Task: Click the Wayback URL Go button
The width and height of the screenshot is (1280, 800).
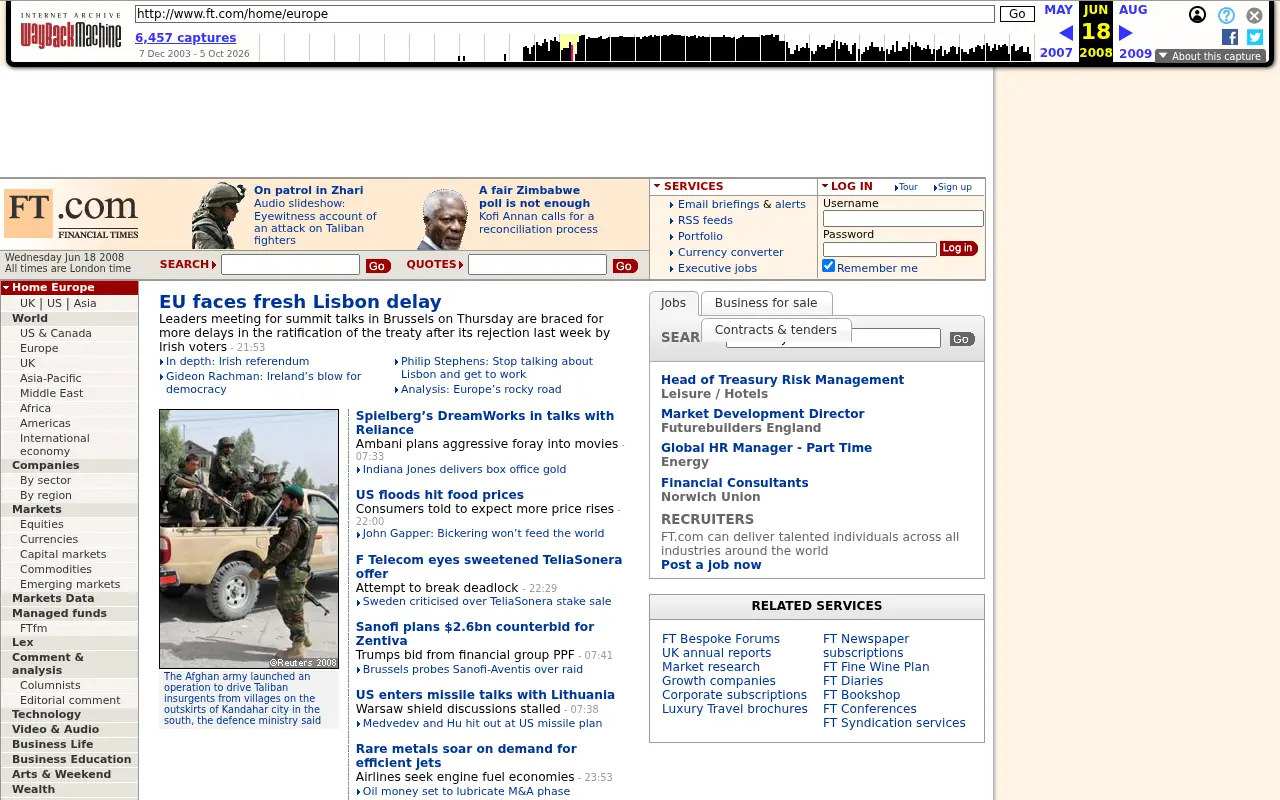Action: (1017, 14)
